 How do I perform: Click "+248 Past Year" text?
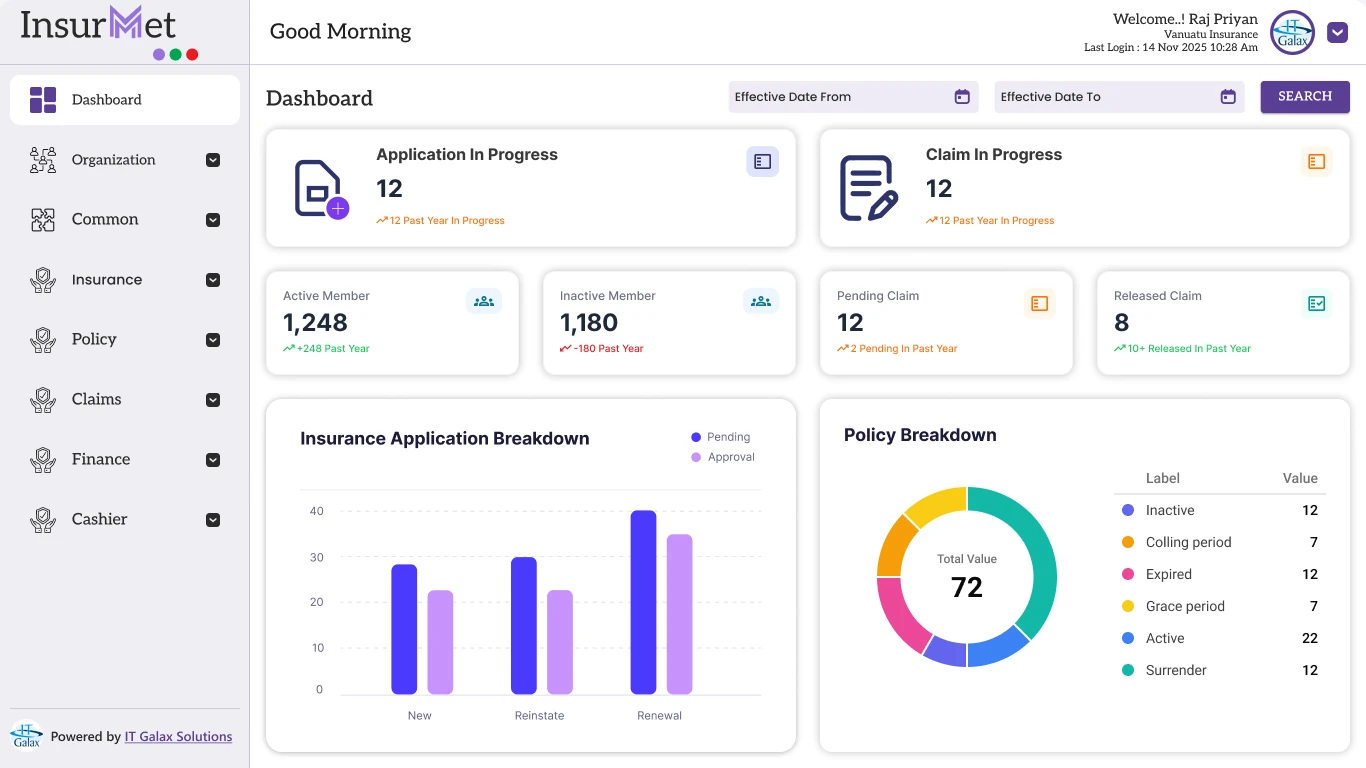pyautogui.click(x=333, y=349)
